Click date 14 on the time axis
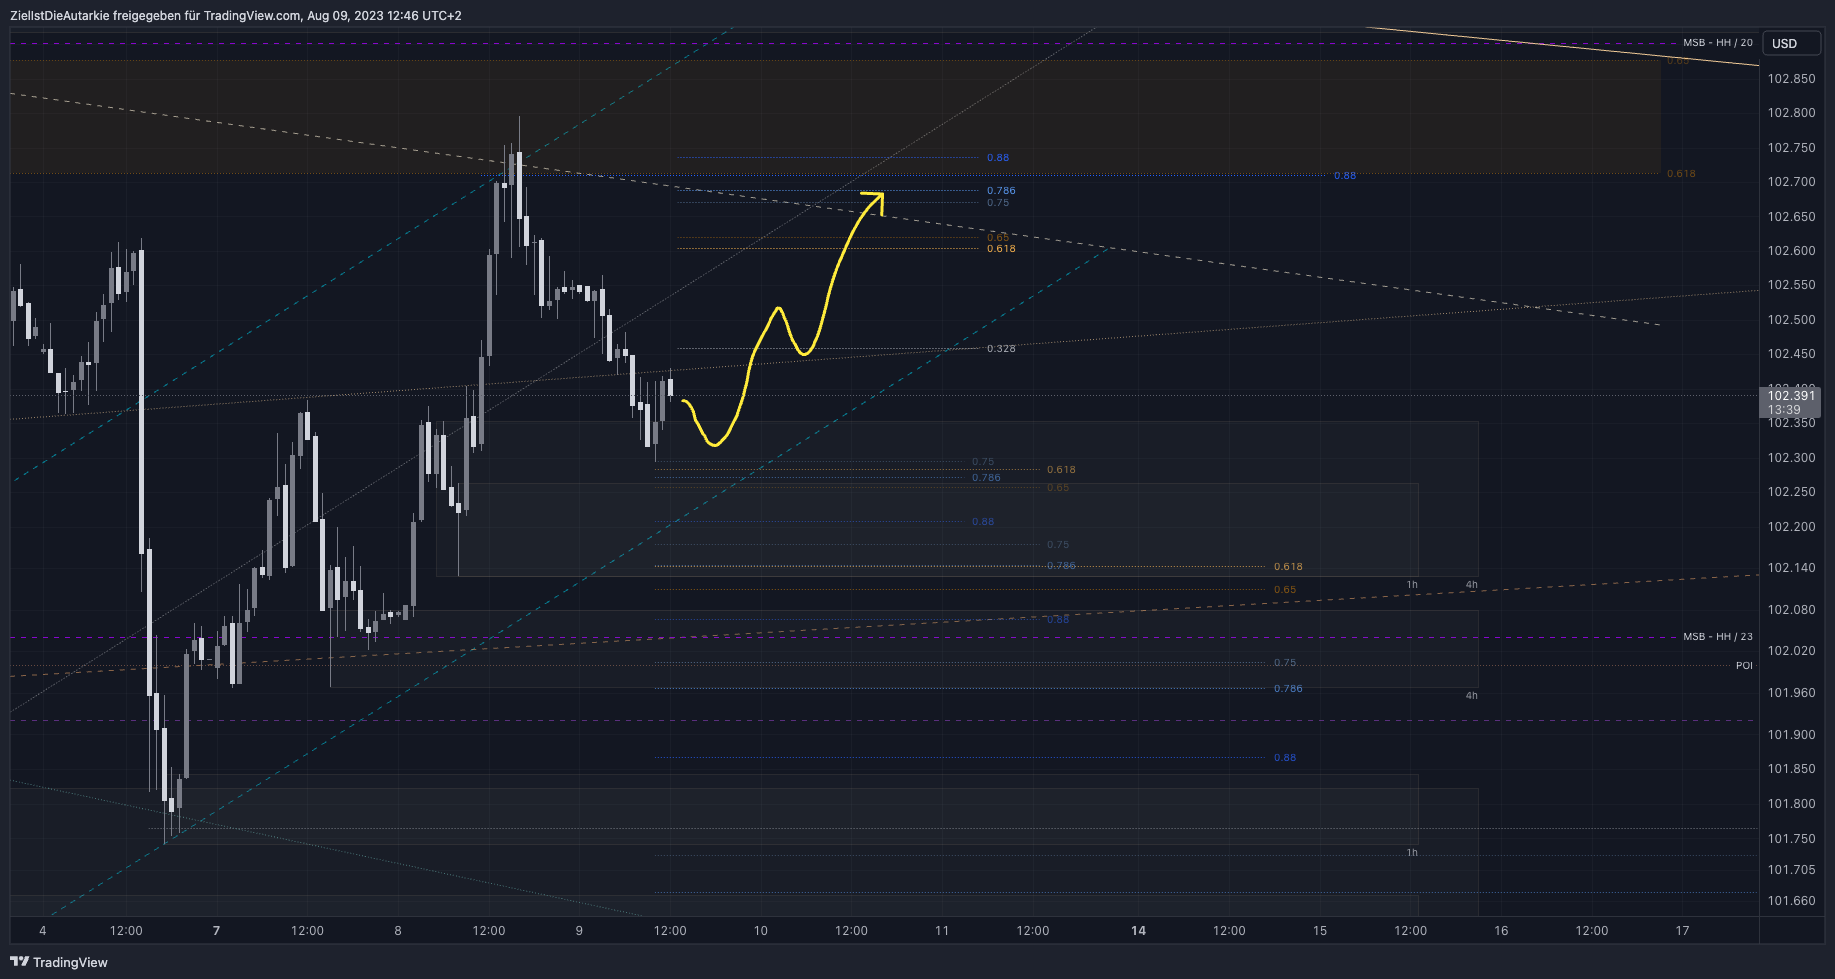Screen dimensions: 1835x979 (x=1138, y=931)
